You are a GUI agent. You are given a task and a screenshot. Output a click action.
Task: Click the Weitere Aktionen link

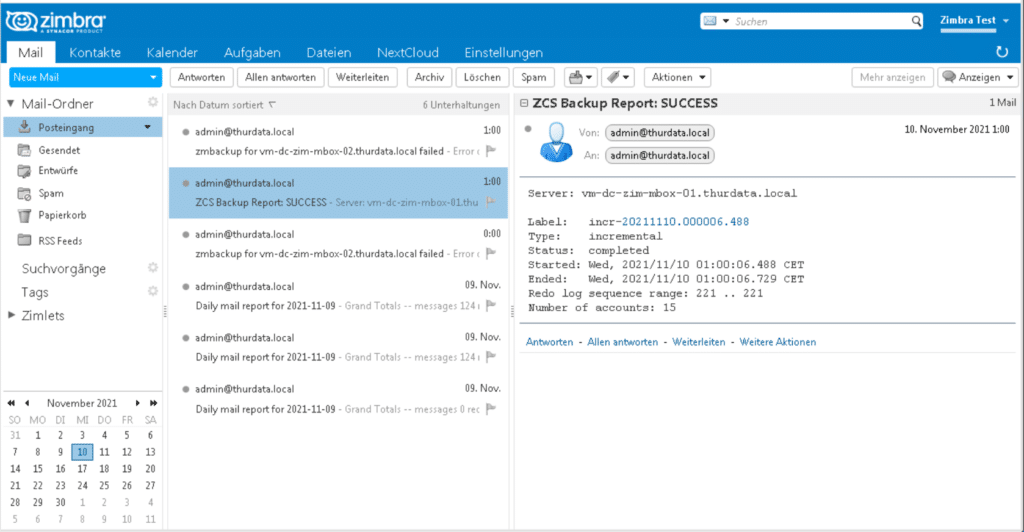777,342
